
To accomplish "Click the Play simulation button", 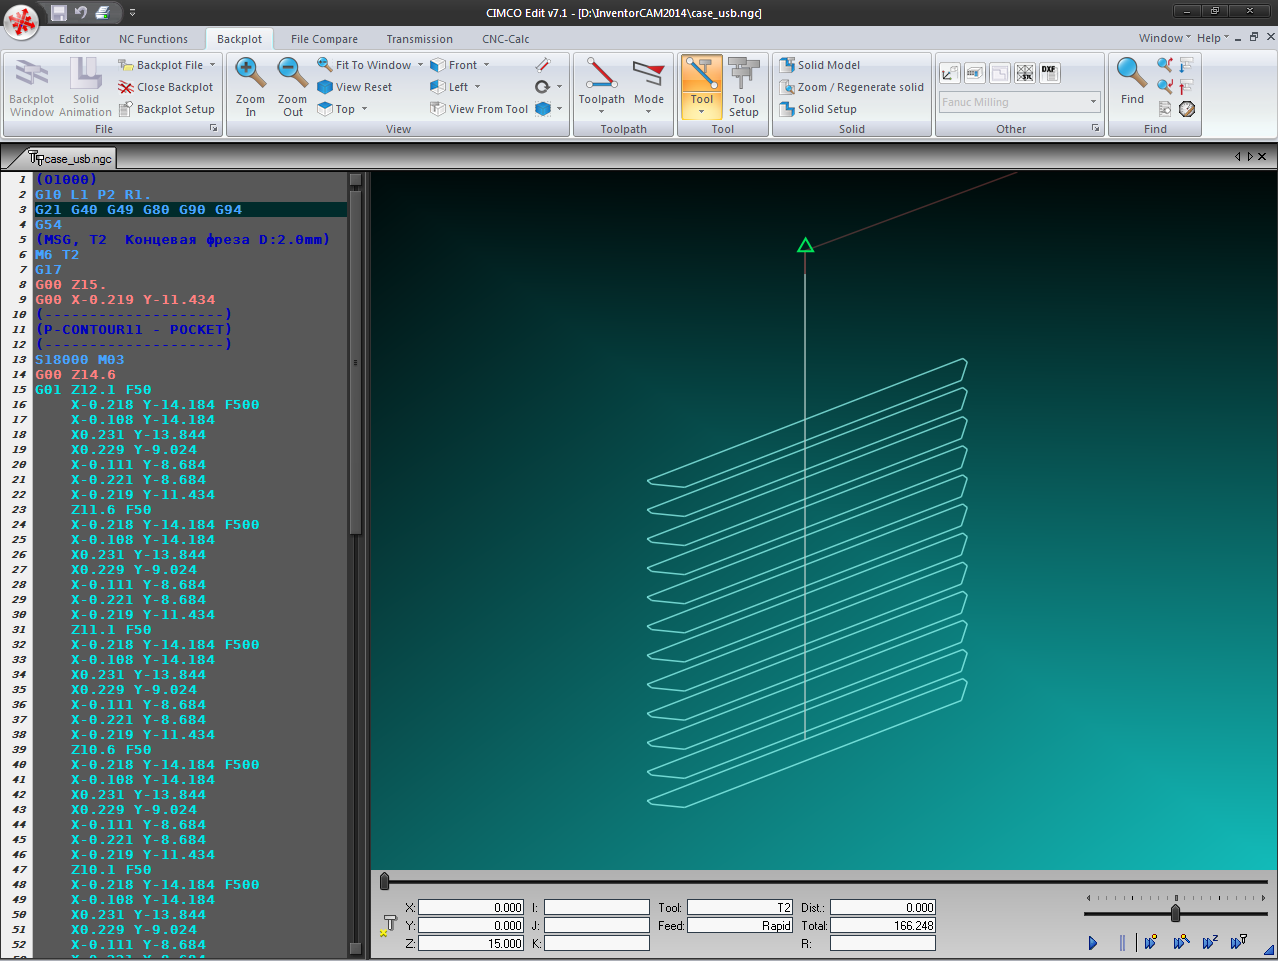I will [1093, 942].
